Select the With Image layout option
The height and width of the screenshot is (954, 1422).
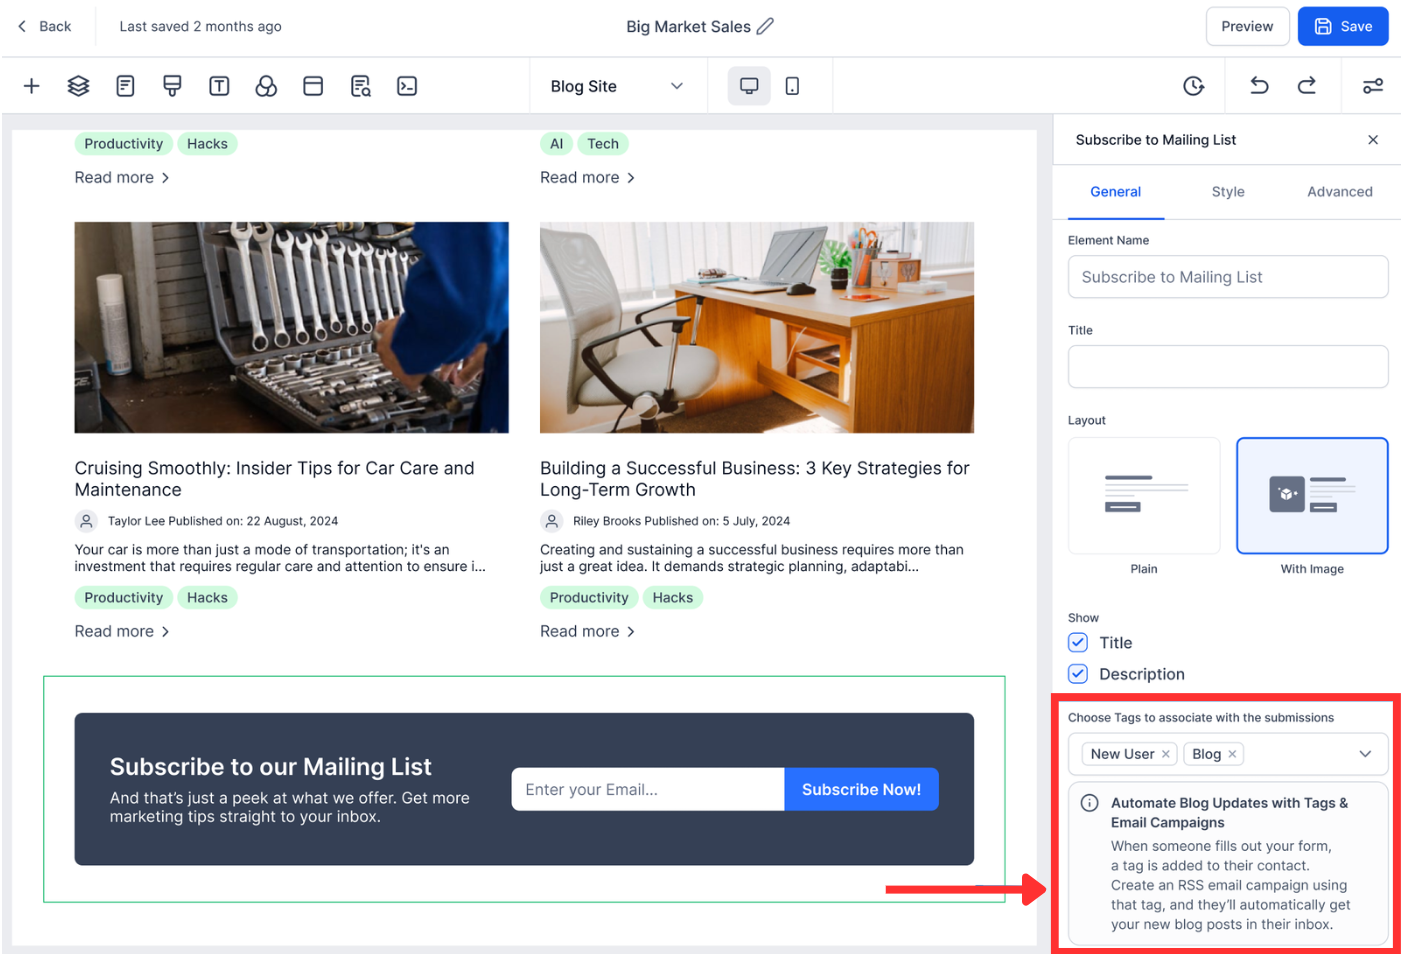(1312, 496)
